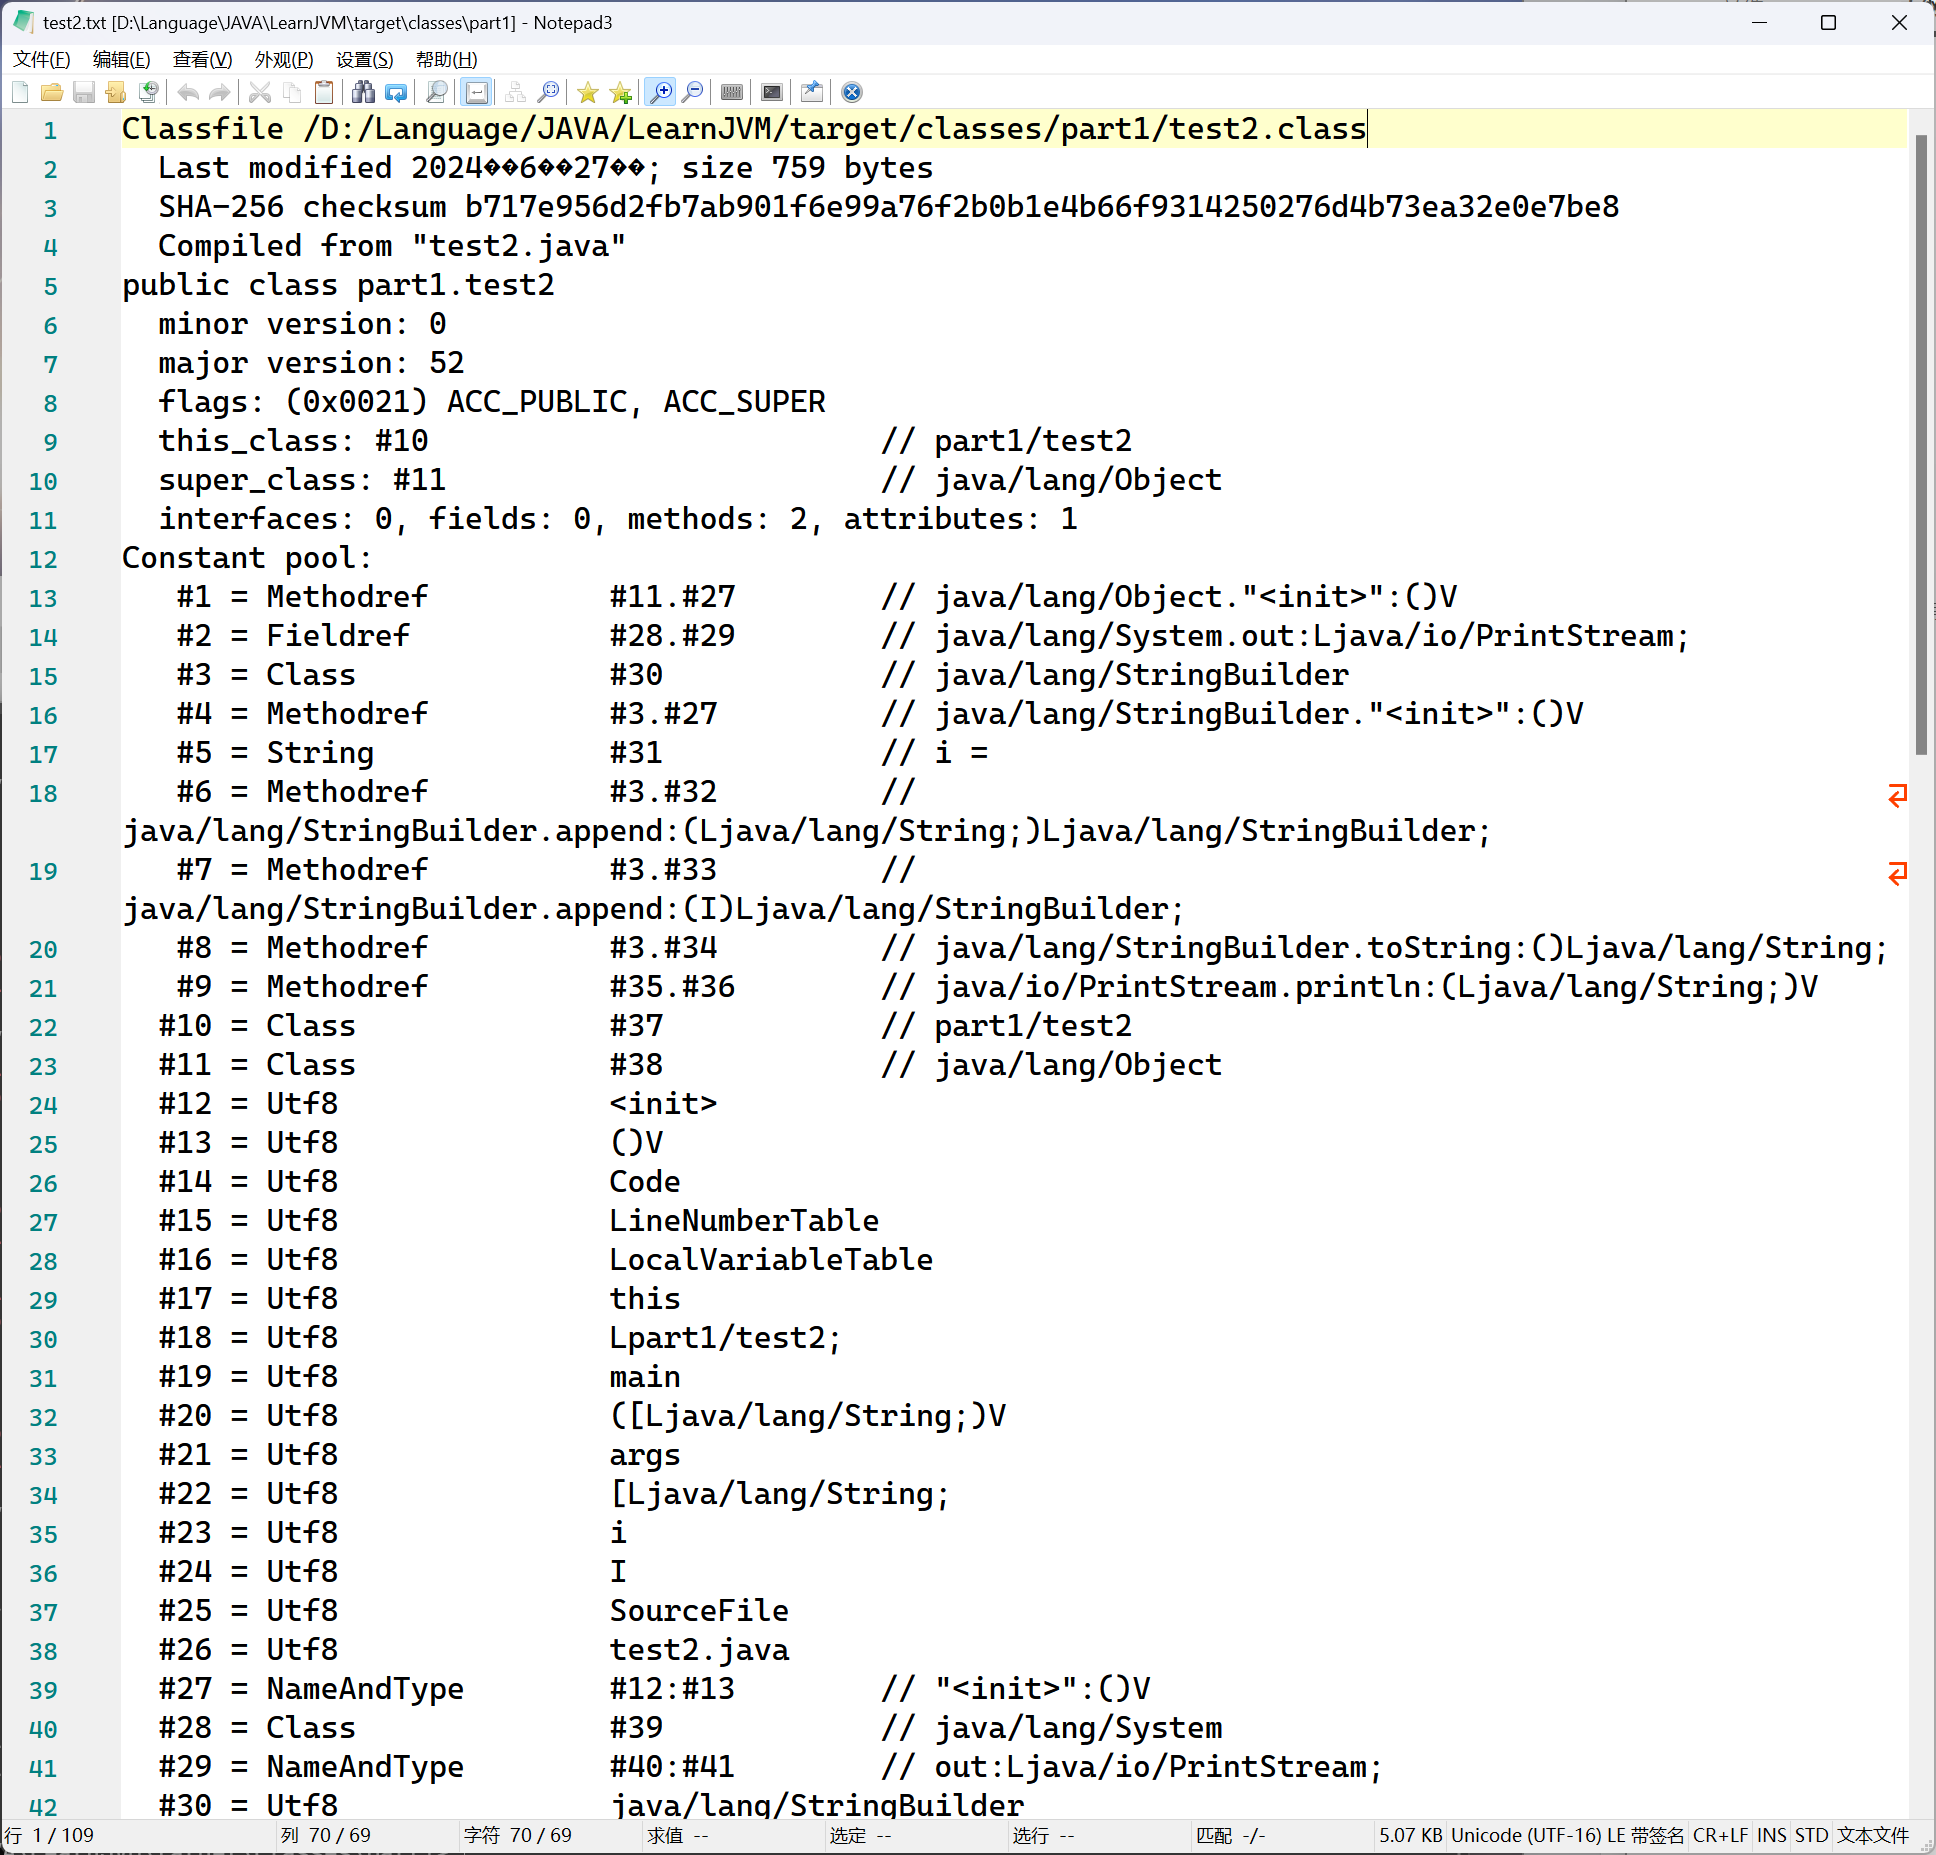
Task: Open the 查看(V) menu
Action: pos(202,60)
